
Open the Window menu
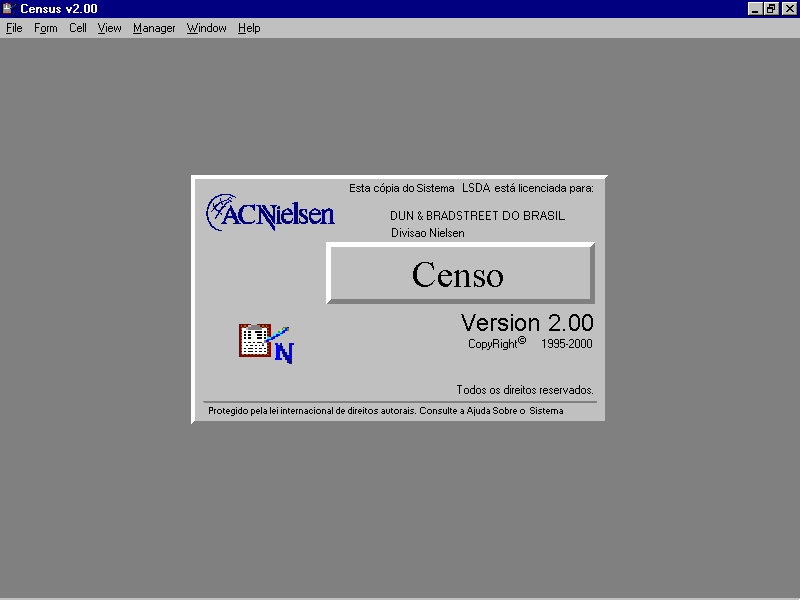tap(206, 28)
